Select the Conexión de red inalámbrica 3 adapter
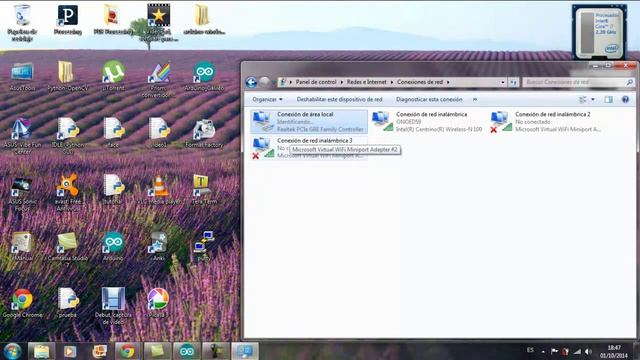The height and width of the screenshot is (360, 640). point(309,148)
